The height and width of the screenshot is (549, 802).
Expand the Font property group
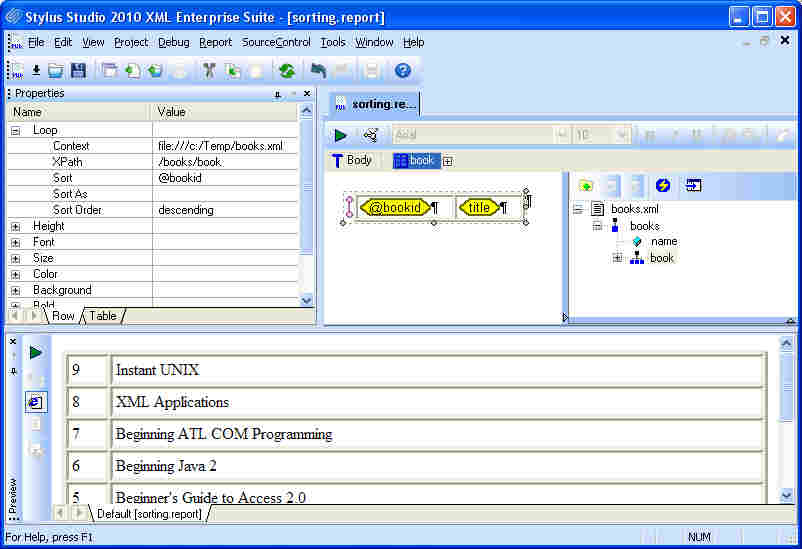16,242
